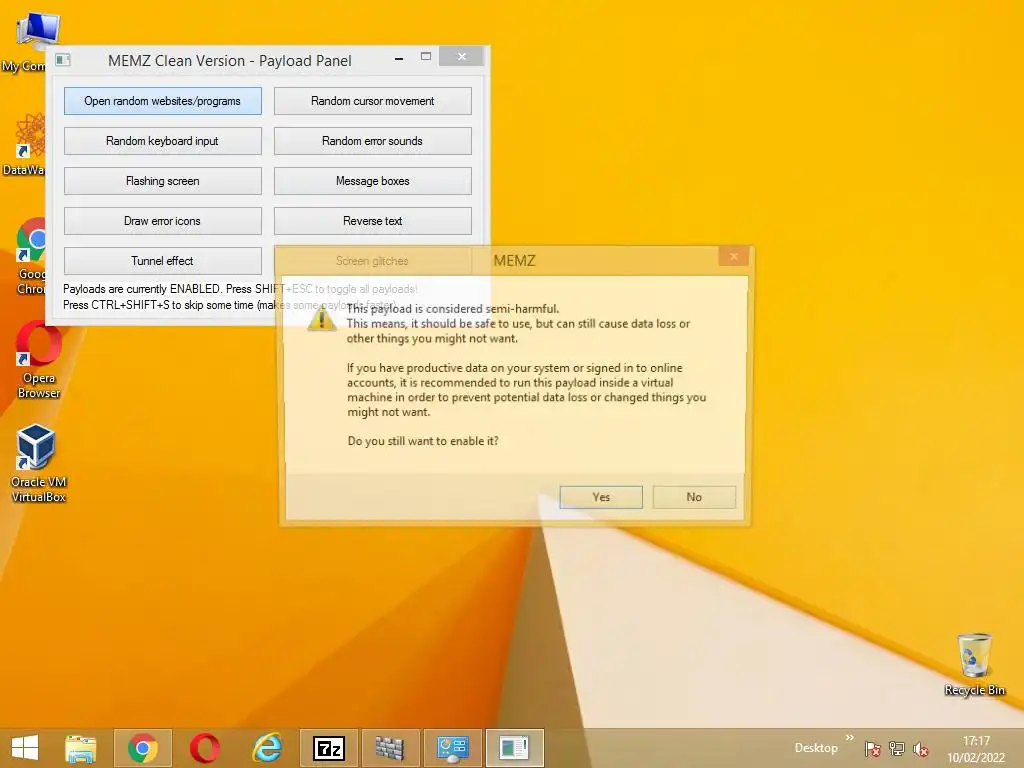Toggle Random error sounds payload
This screenshot has width=1024, height=768.
(x=372, y=141)
